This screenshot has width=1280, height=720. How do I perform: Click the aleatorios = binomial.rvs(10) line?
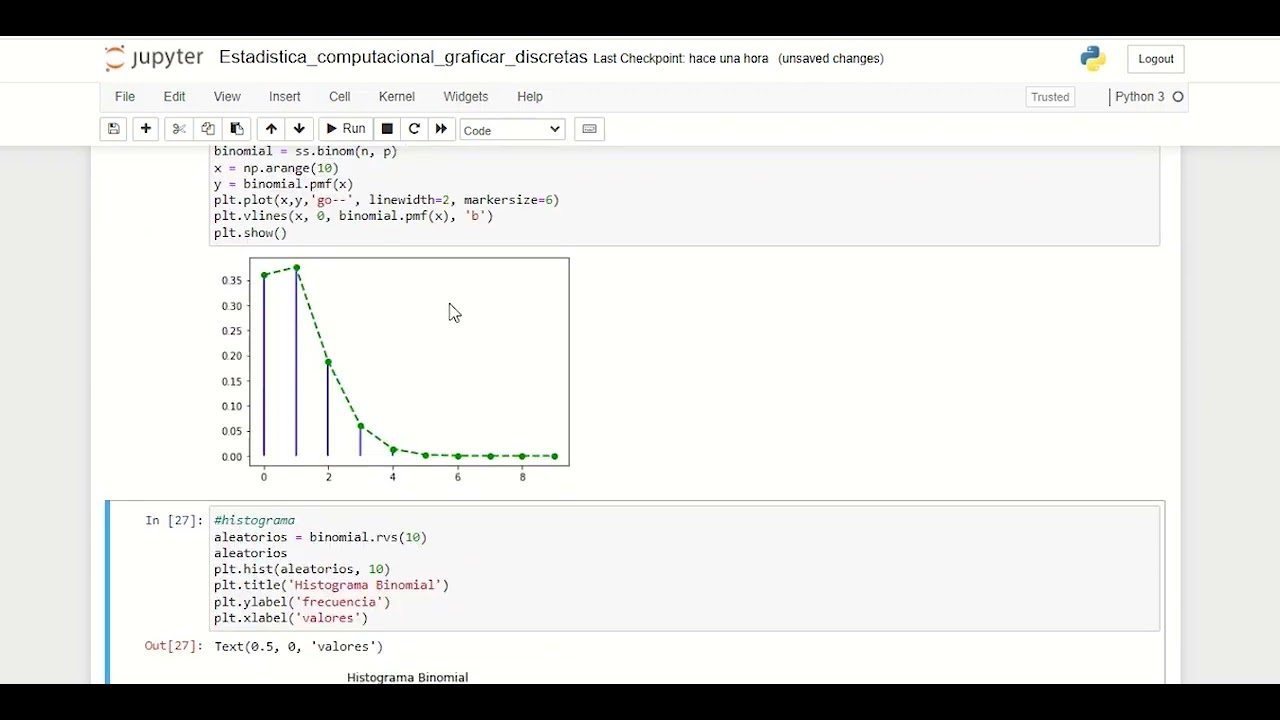tap(320, 537)
